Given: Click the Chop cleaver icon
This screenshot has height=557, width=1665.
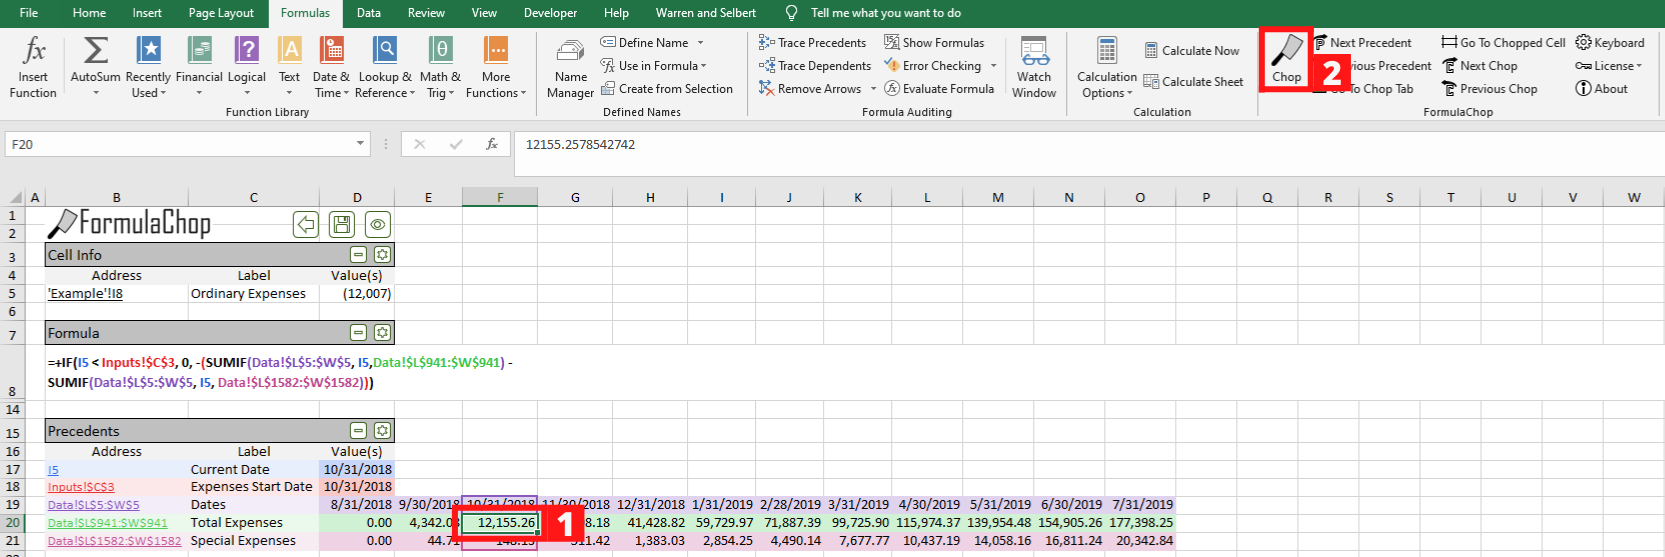Looking at the screenshot, I should [x=1286, y=52].
